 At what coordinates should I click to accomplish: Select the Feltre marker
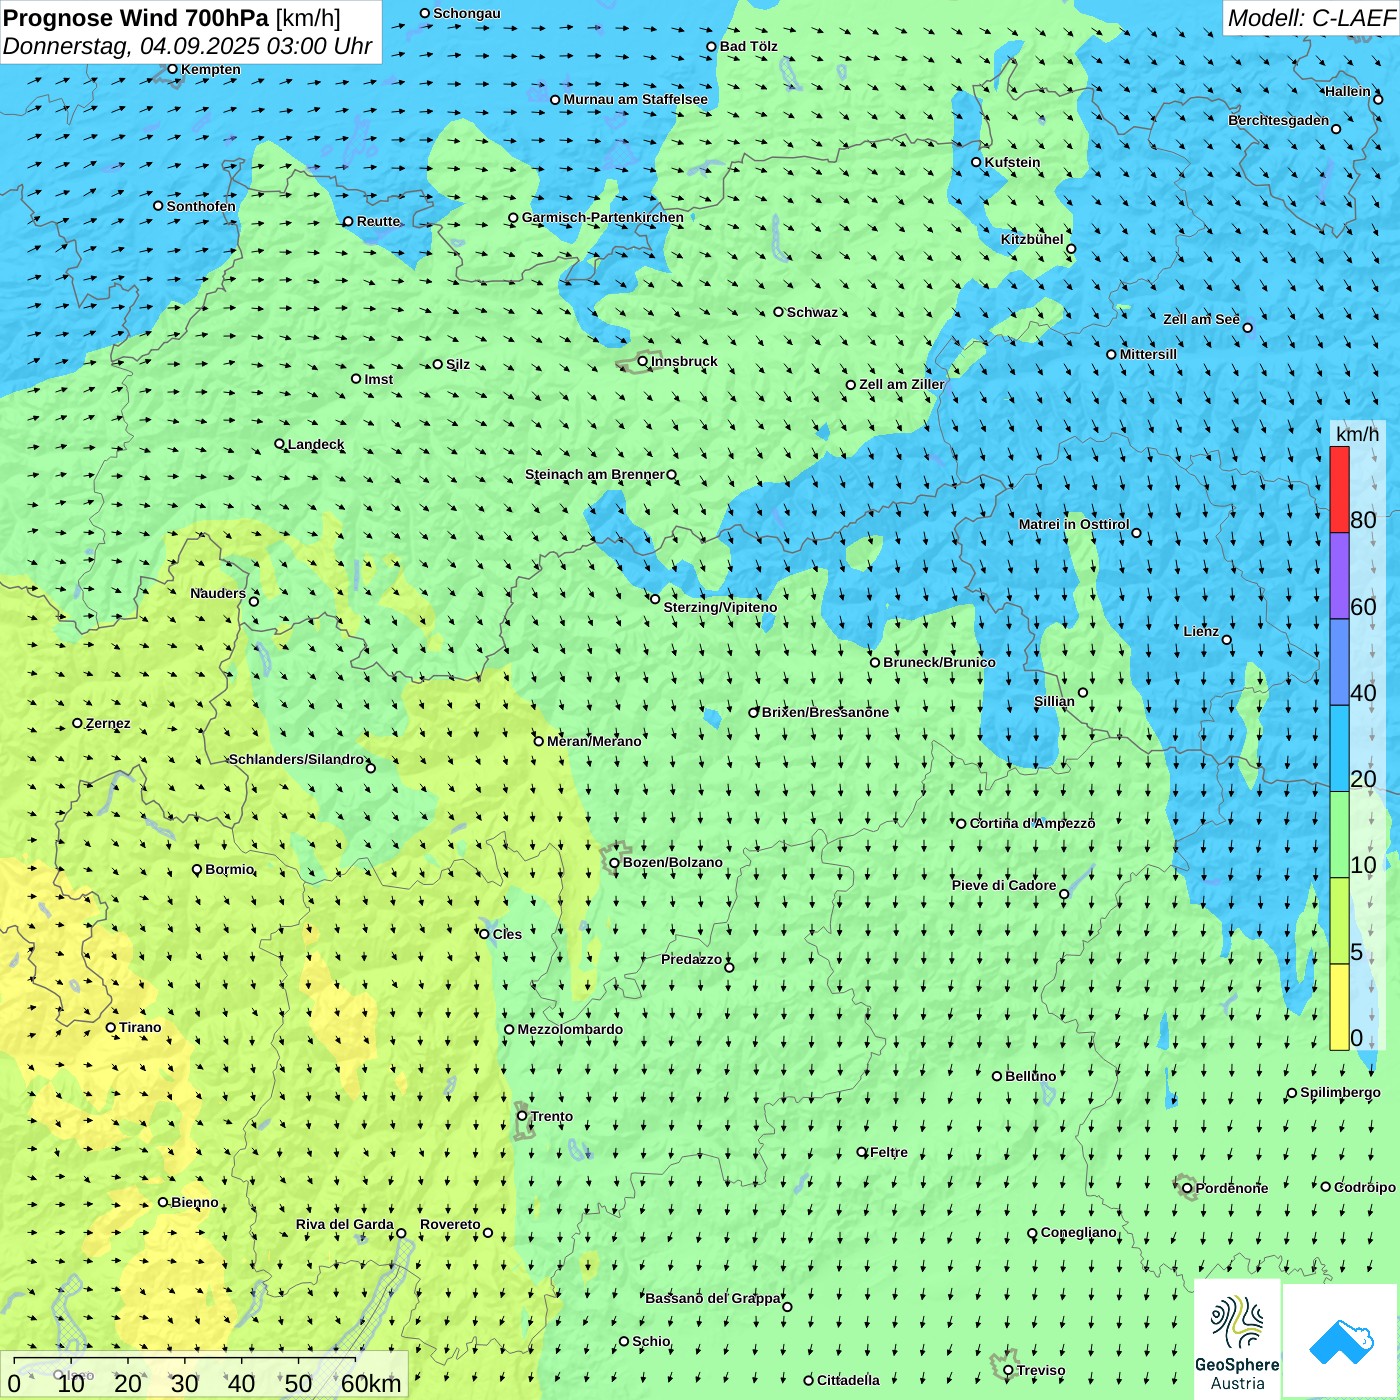tap(862, 1152)
